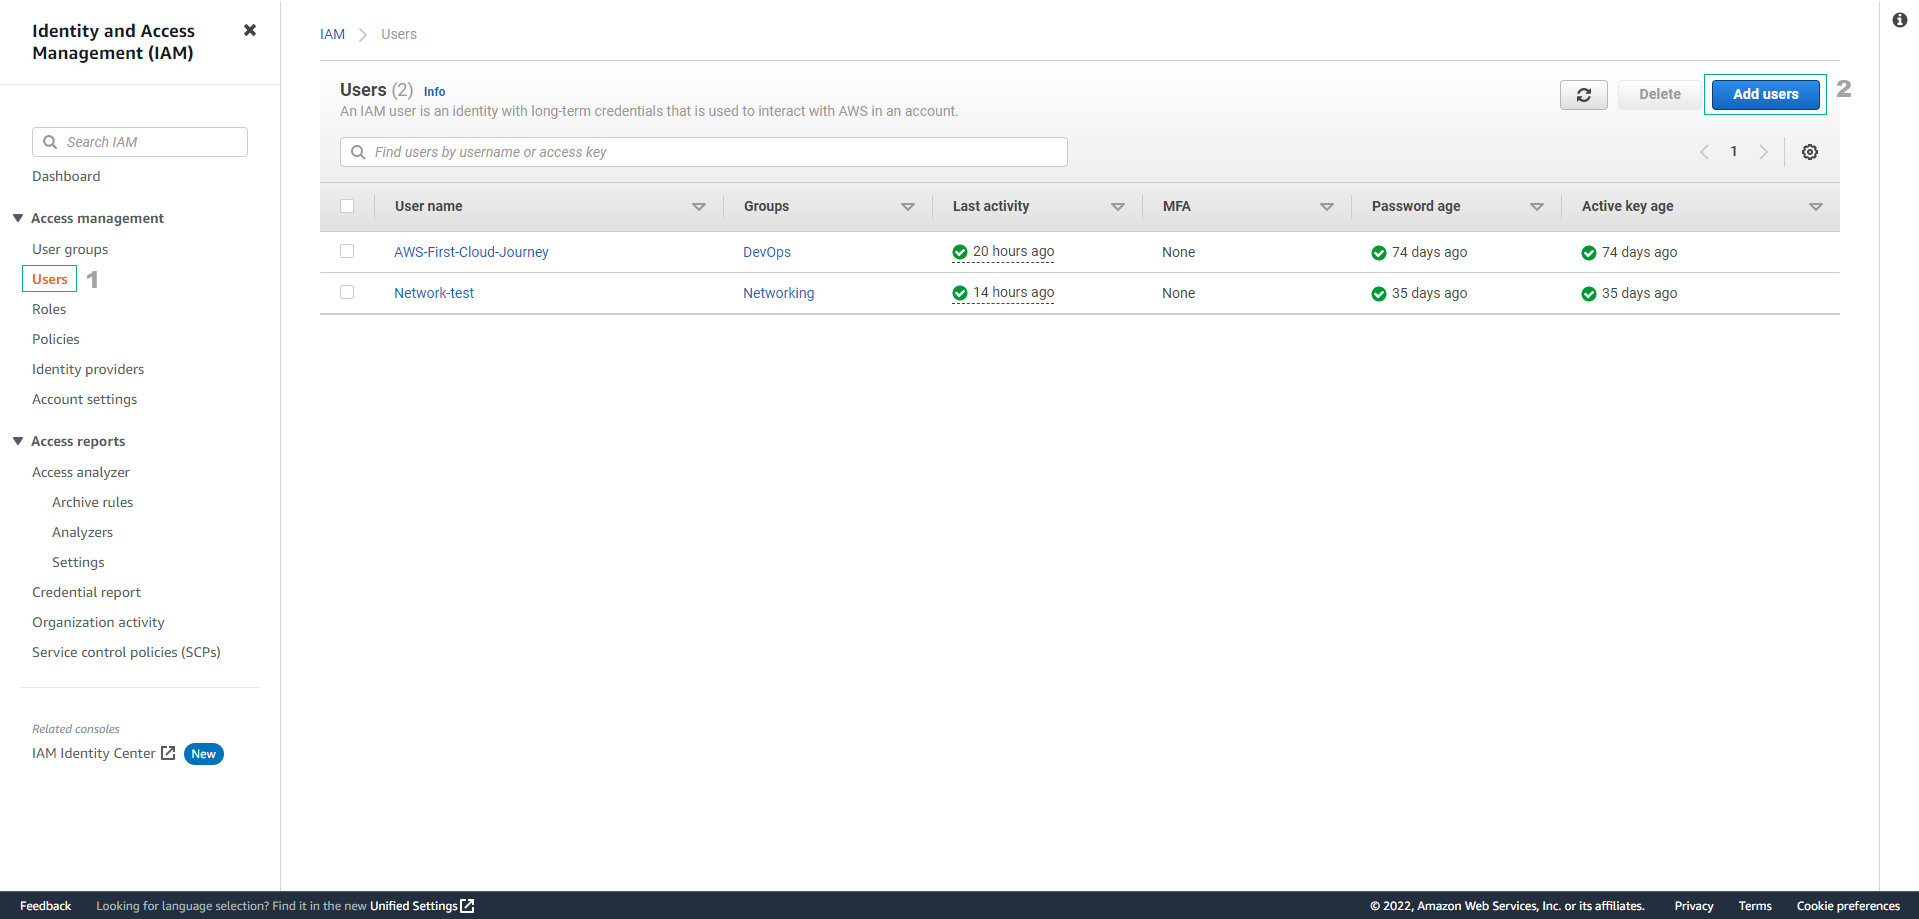Open Dashboard in sidebar
The height and width of the screenshot is (919, 1919).
(x=66, y=176)
